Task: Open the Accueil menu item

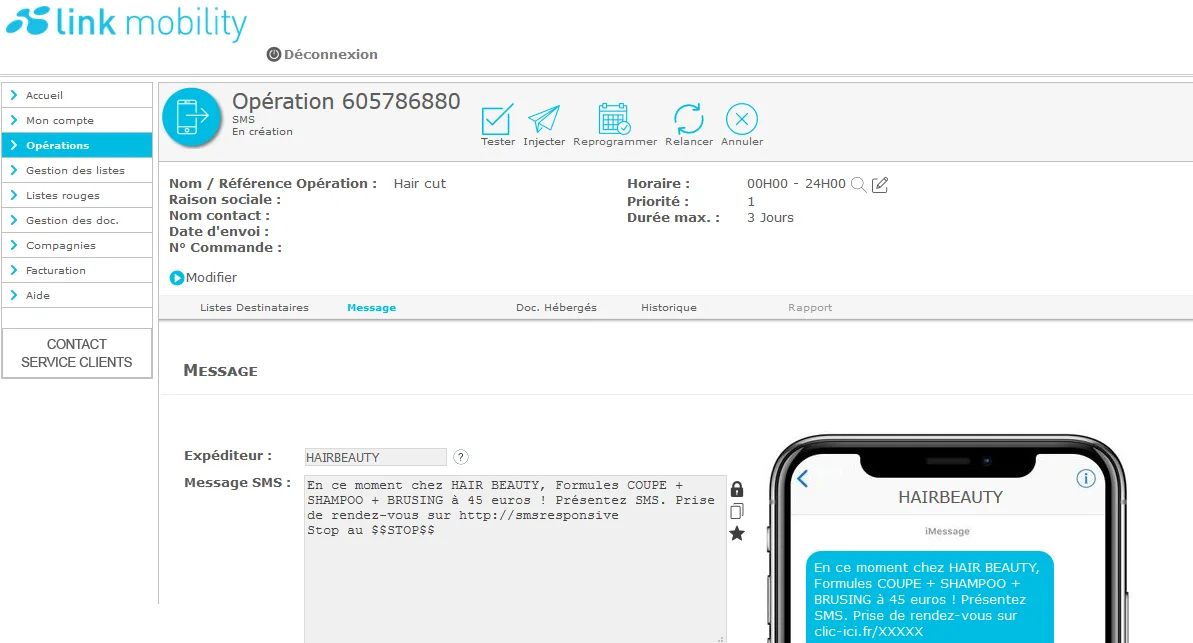Action: pos(77,95)
